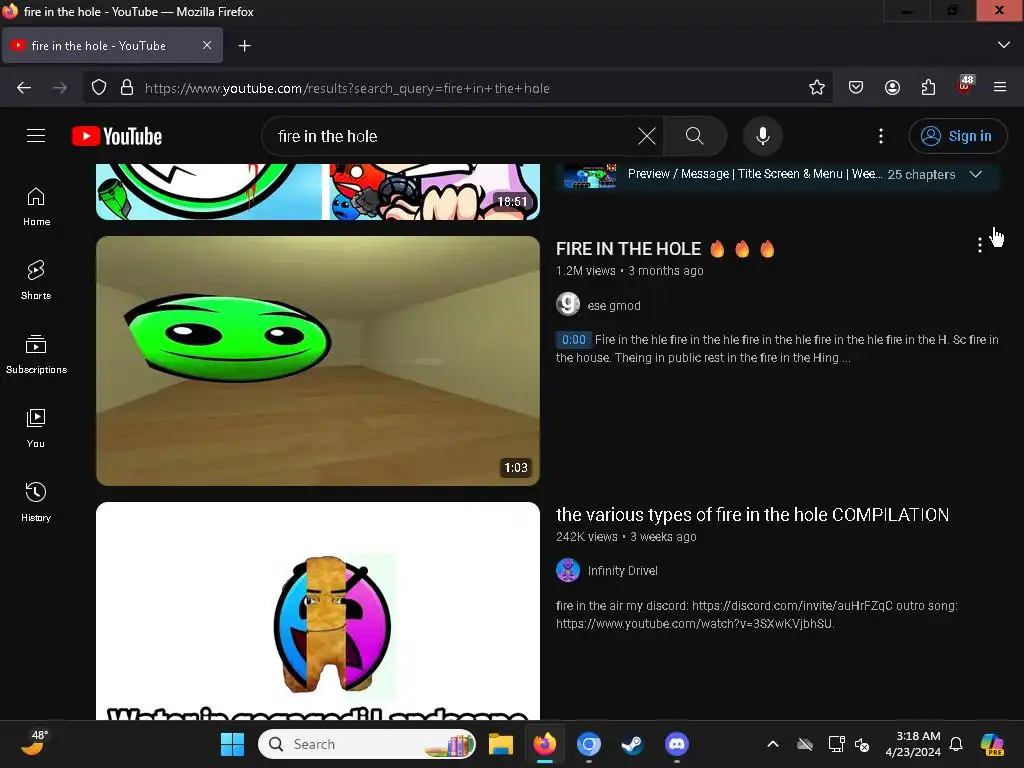The image size is (1024, 768).
Task: Open the various types of fire compilation title
Action: [752, 515]
